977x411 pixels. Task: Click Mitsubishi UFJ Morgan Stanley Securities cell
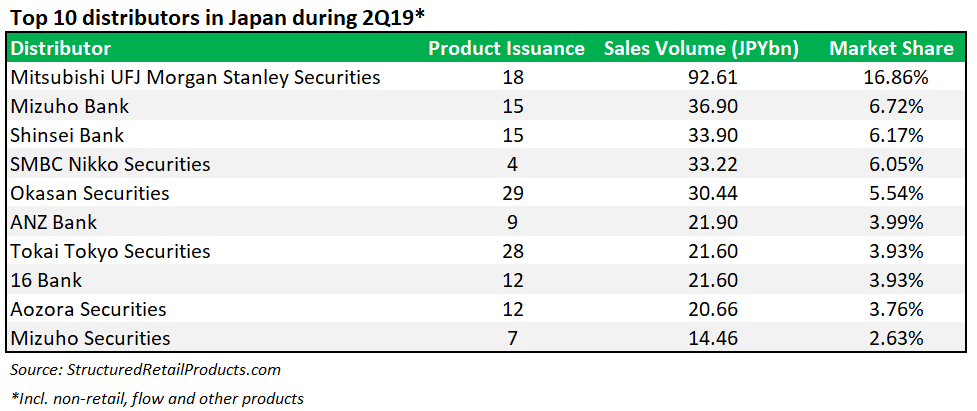pyautogui.click(x=194, y=76)
